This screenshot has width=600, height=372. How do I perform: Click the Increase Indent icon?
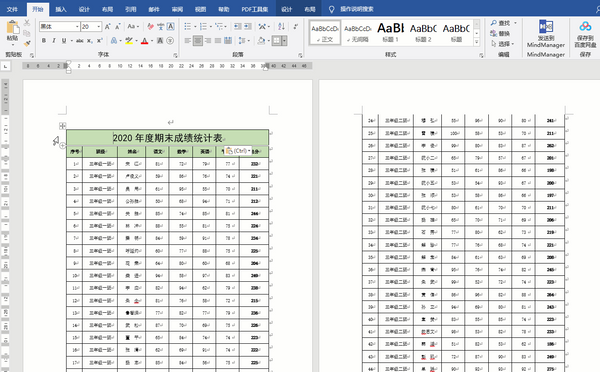click(x=248, y=26)
